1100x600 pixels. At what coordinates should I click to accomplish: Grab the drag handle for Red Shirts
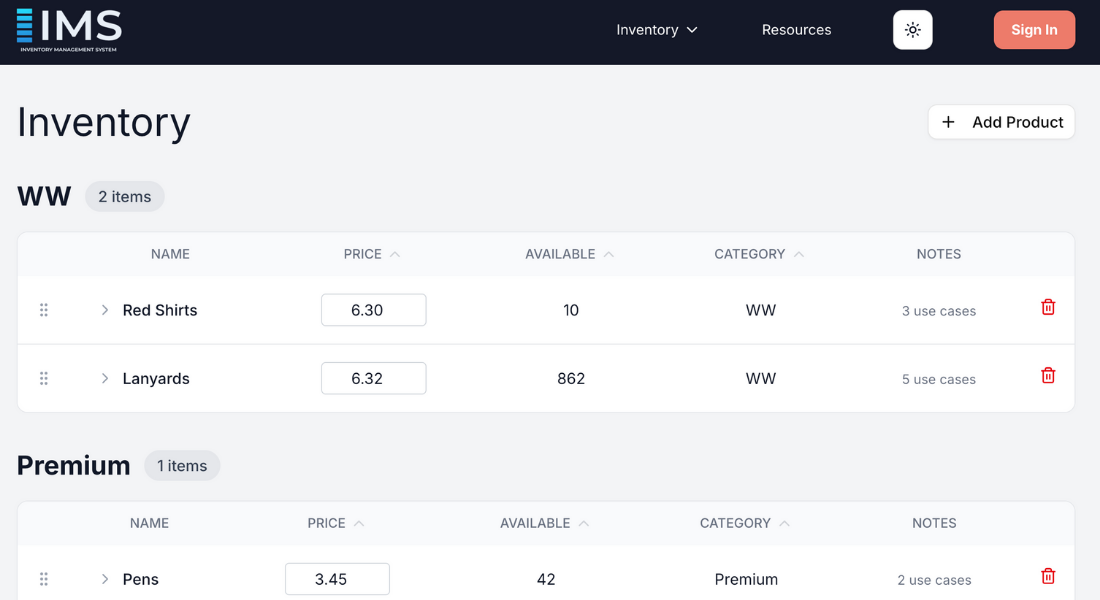[44, 310]
